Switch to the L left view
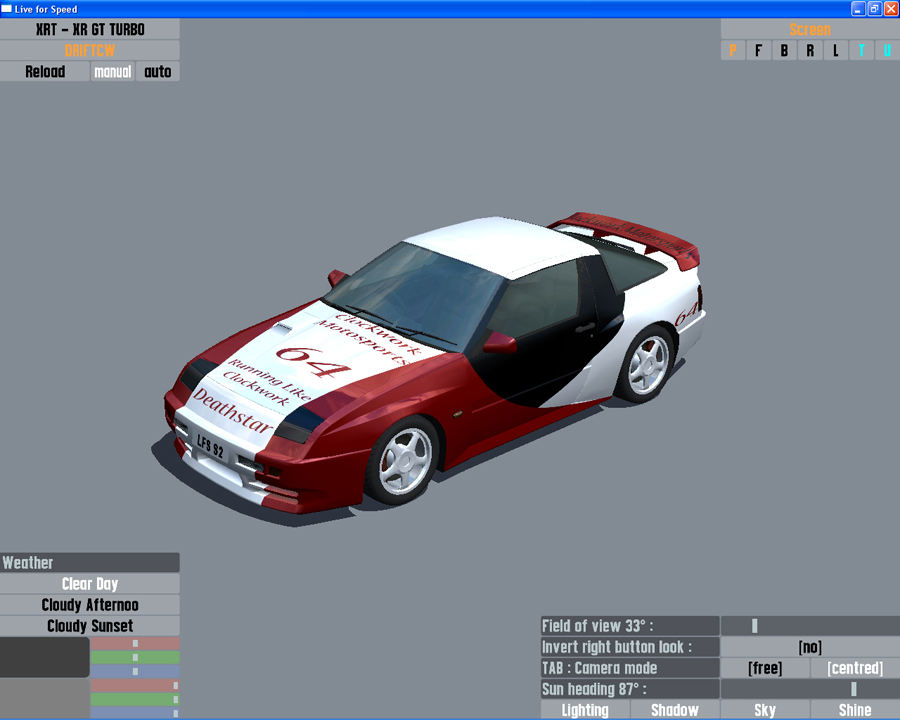Viewport: 900px width, 720px height. 836,51
